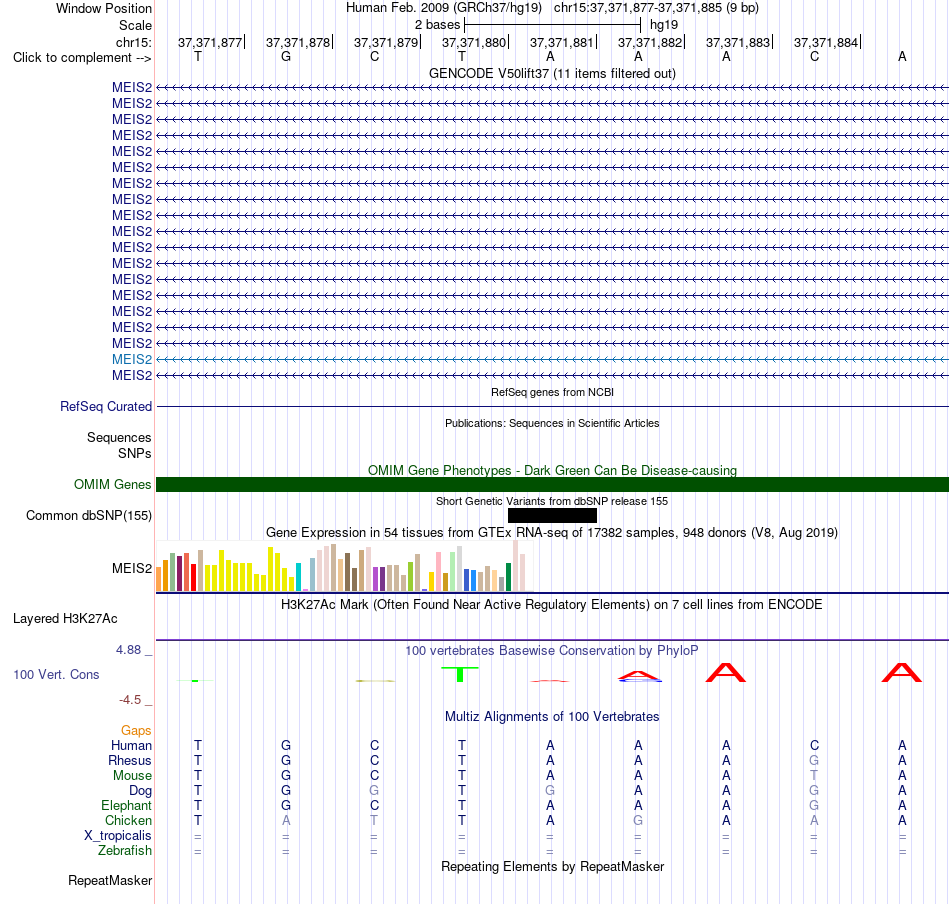Click the Common dbSNP(155) track label
Image resolution: width=950 pixels, height=904 pixels.
coord(88,516)
